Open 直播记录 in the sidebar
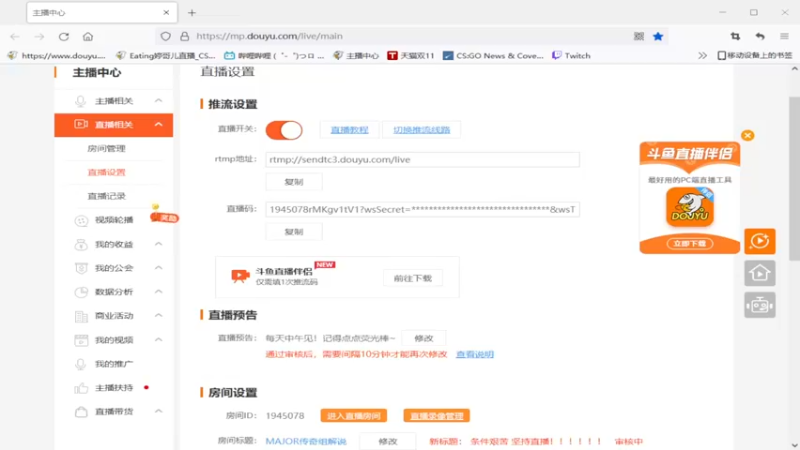The image size is (800, 450). coord(107,196)
